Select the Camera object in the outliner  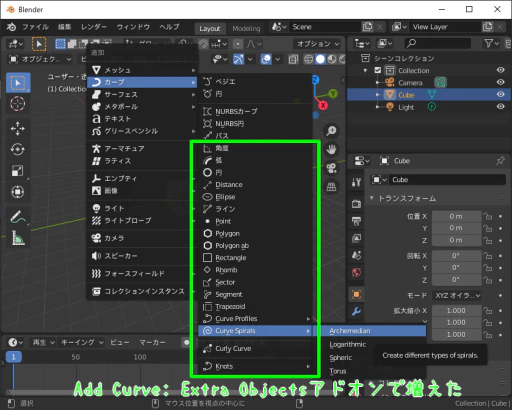tap(410, 83)
